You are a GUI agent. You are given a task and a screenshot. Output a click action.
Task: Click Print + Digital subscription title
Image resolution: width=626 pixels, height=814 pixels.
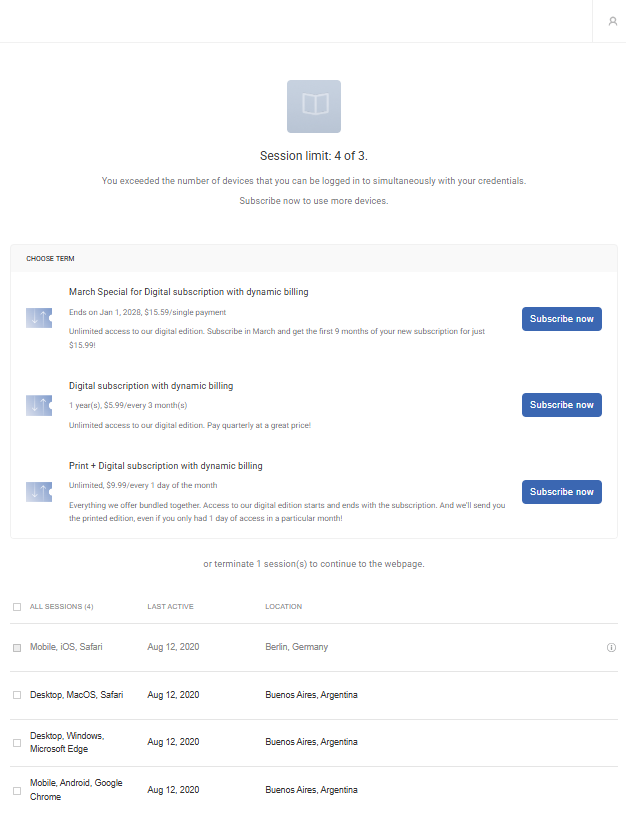166,466
